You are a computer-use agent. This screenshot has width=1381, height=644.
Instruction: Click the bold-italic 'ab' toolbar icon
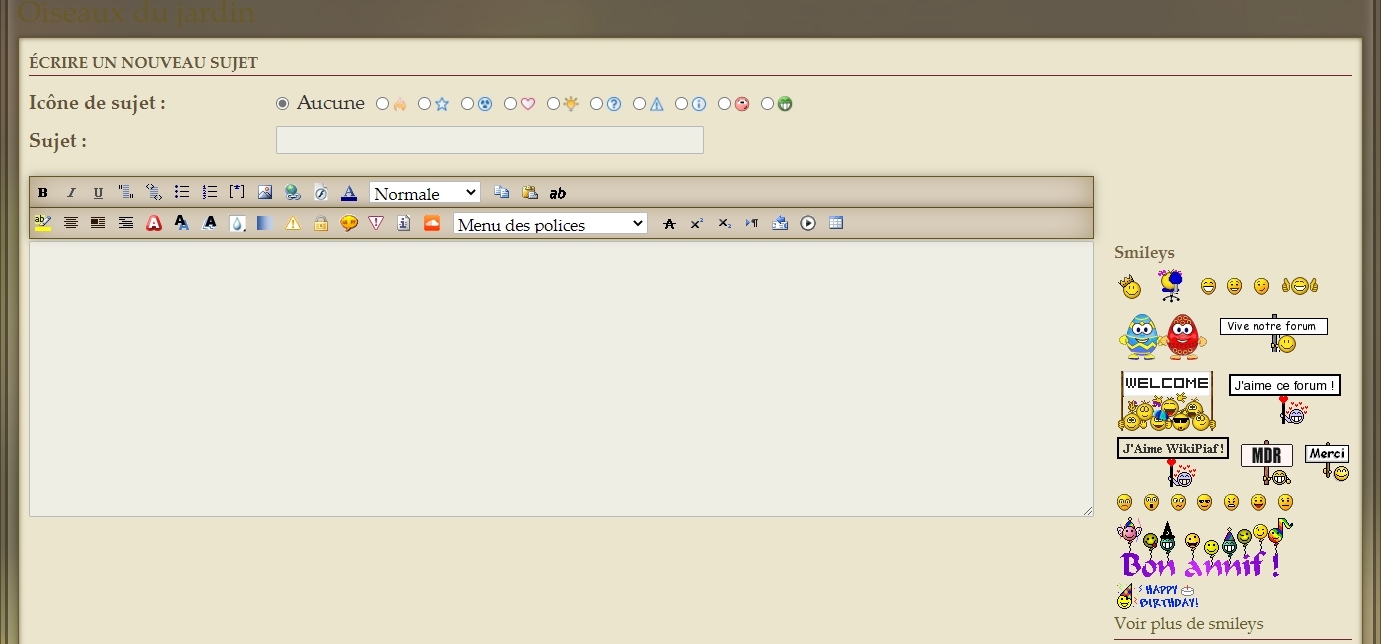coord(558,193)
